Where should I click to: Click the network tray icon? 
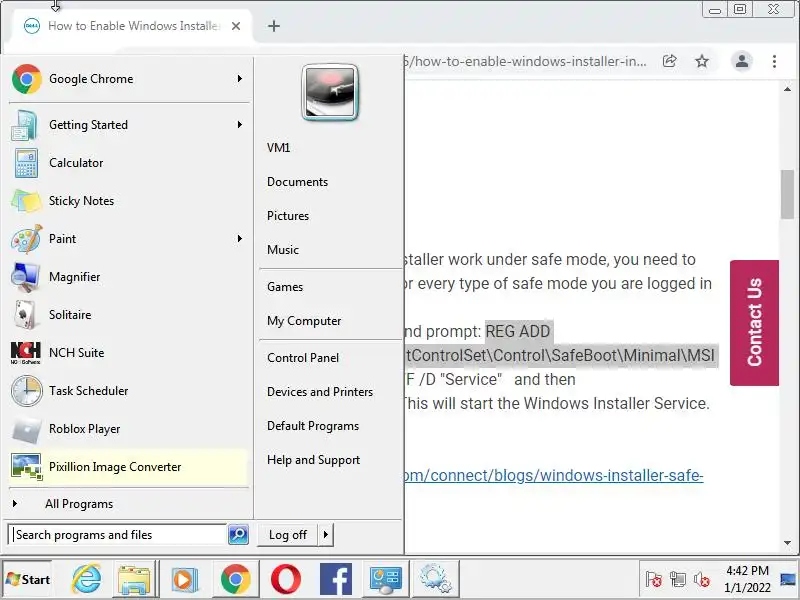(x=678, y=580)
